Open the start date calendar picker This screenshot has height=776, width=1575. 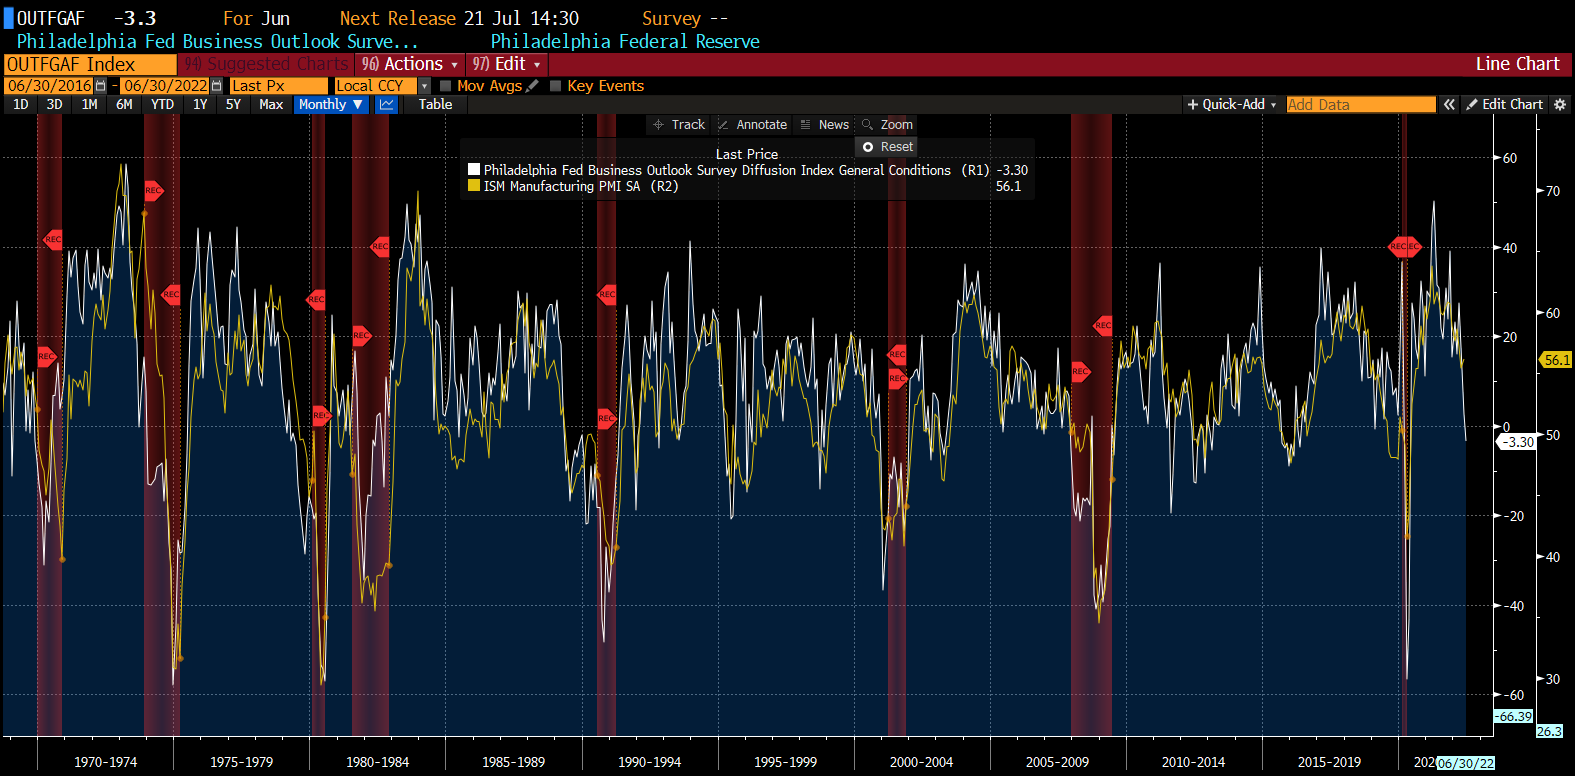pos(100,86)
